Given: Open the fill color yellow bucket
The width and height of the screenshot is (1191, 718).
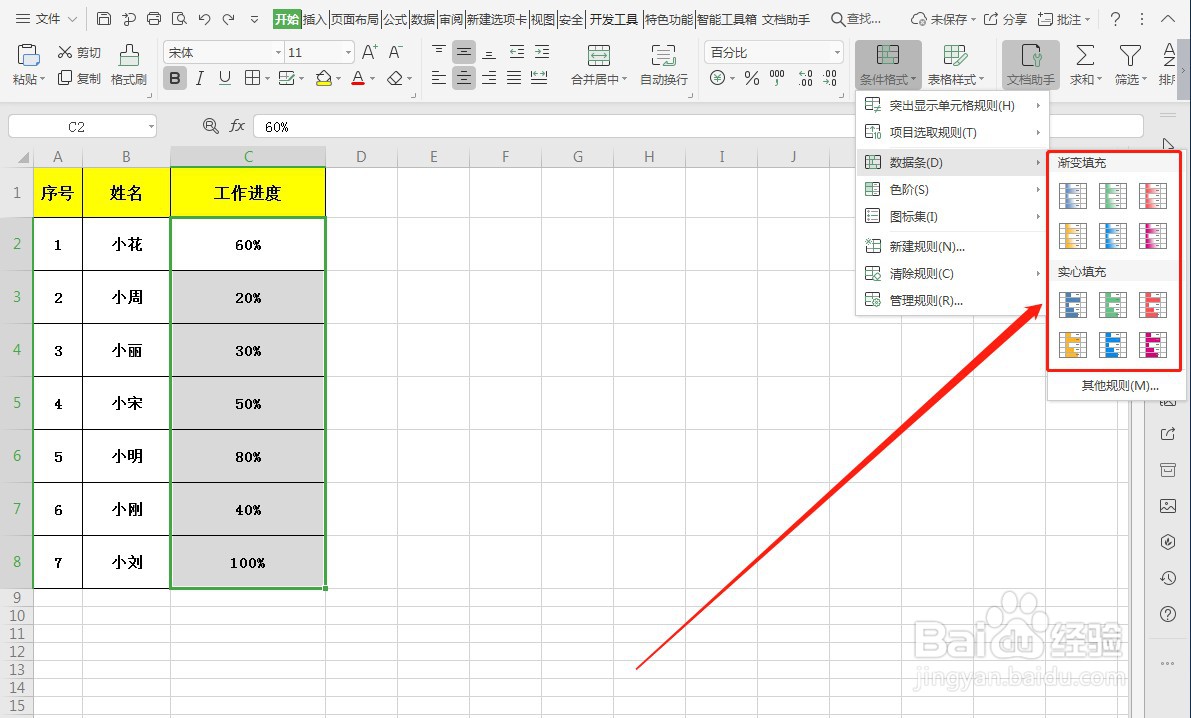Looking at the screenshot, I should coord(324,78).
